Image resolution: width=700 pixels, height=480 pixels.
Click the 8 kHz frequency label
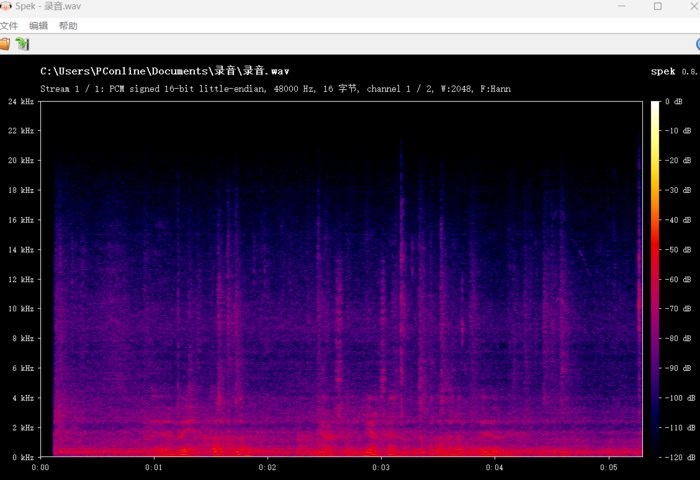pyautogui.click(x=23, y=338)
